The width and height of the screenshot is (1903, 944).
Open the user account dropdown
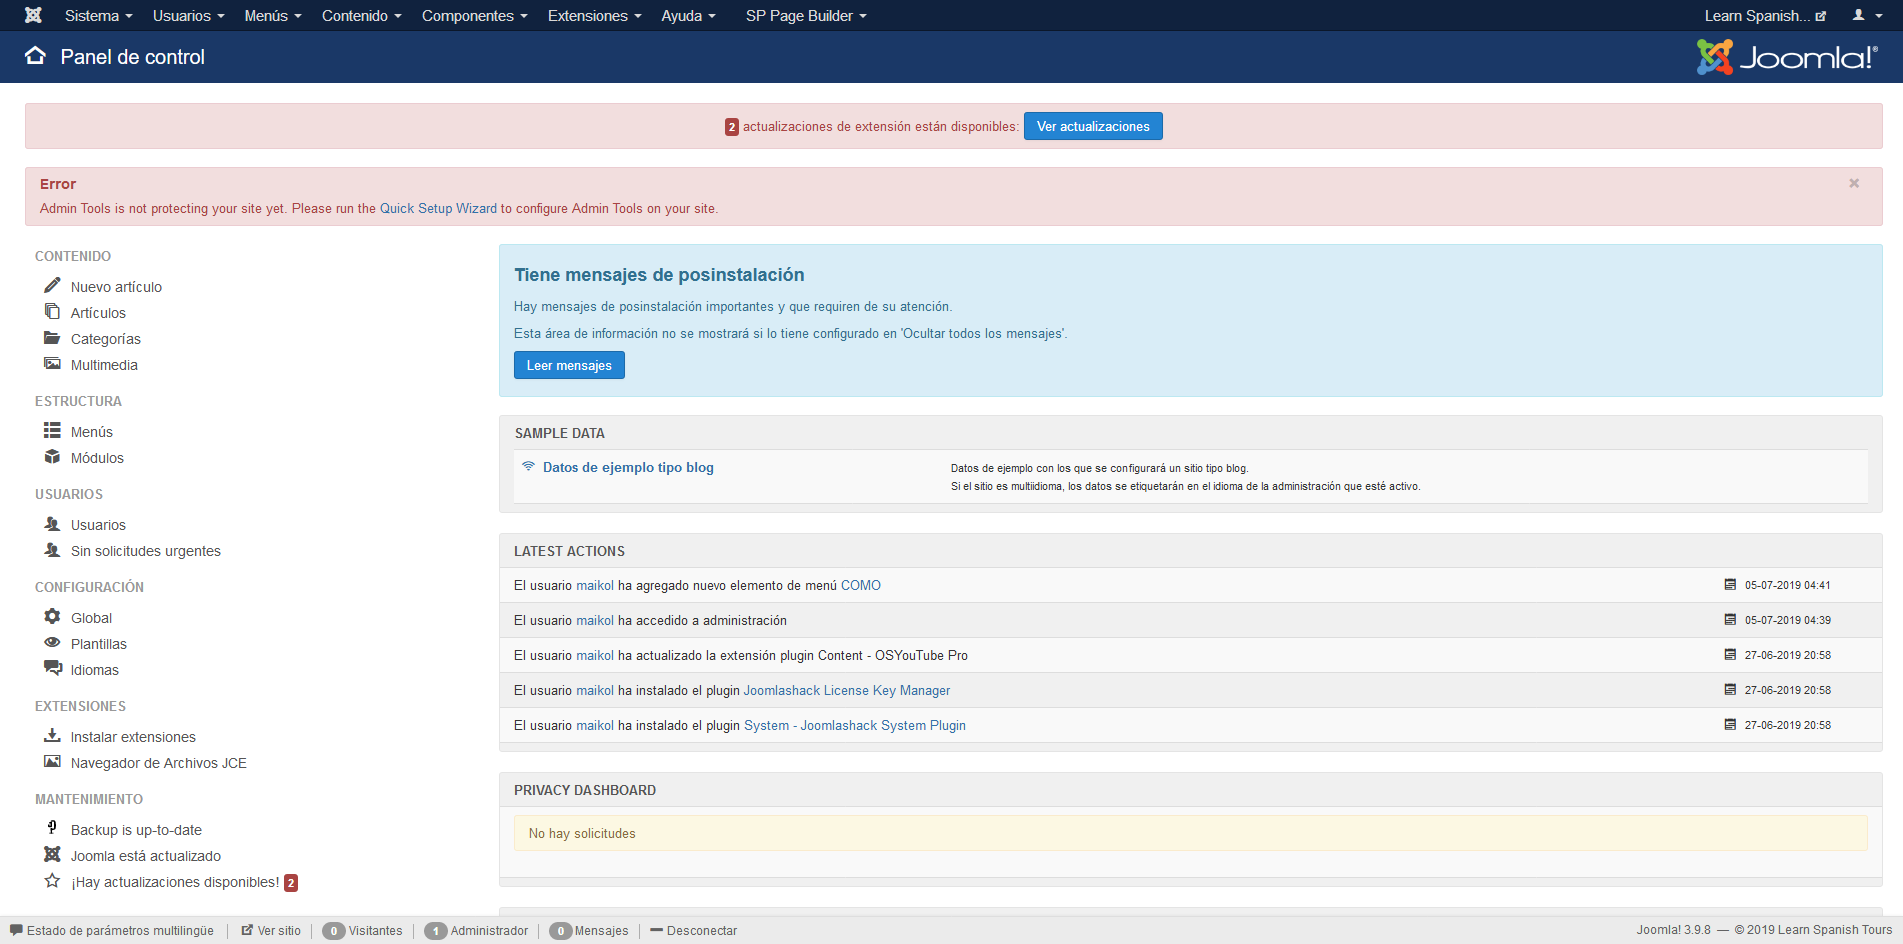pos(1866,16)
